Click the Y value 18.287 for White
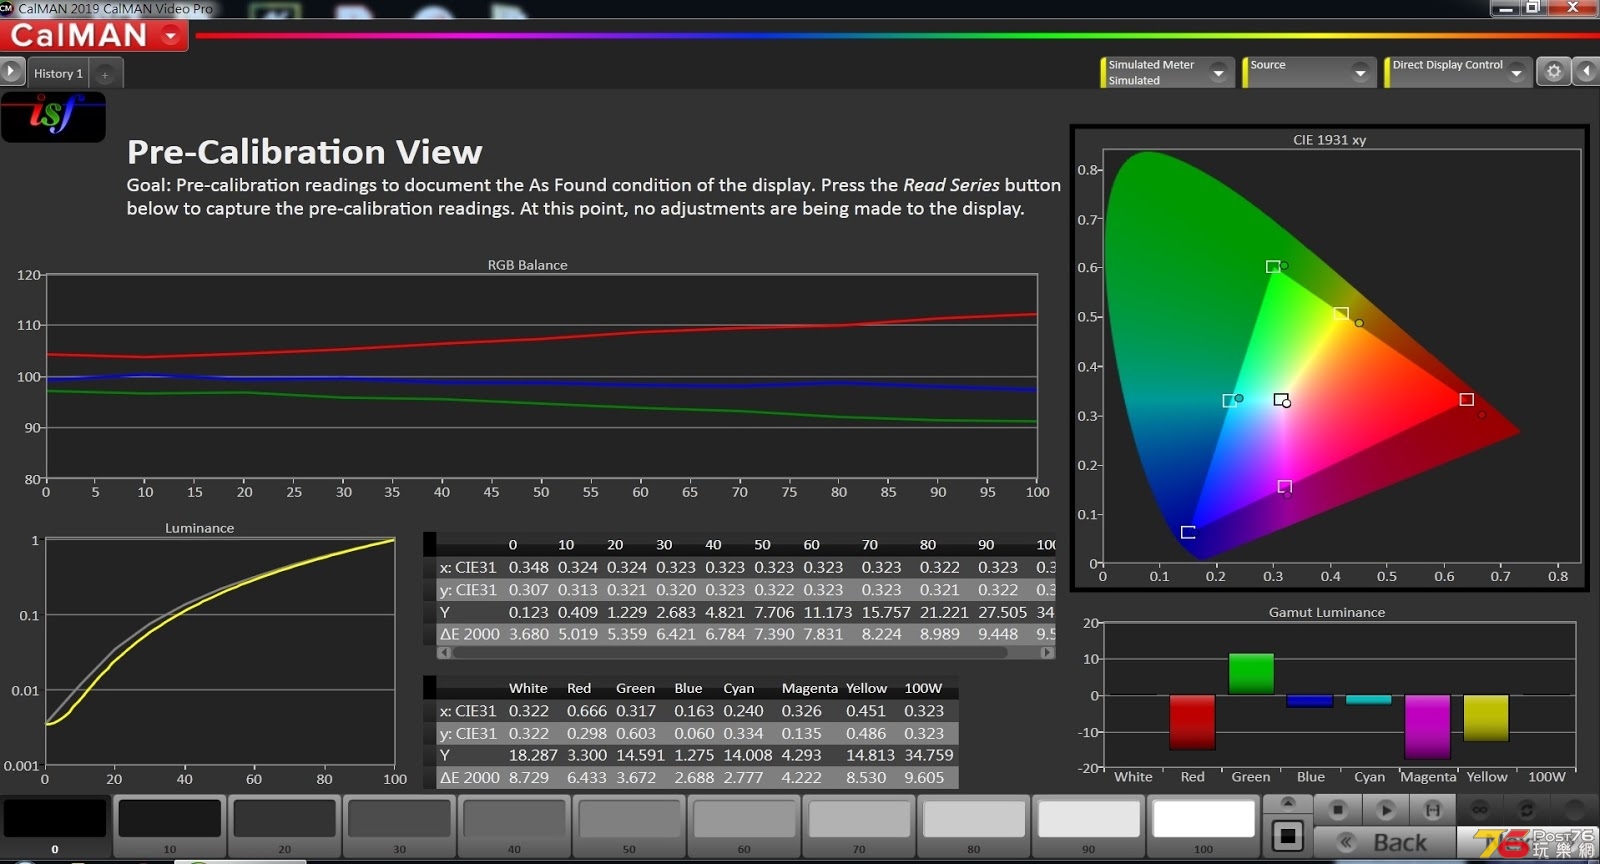This screenshot has height=864, width=1600. (x=533, y=755)
